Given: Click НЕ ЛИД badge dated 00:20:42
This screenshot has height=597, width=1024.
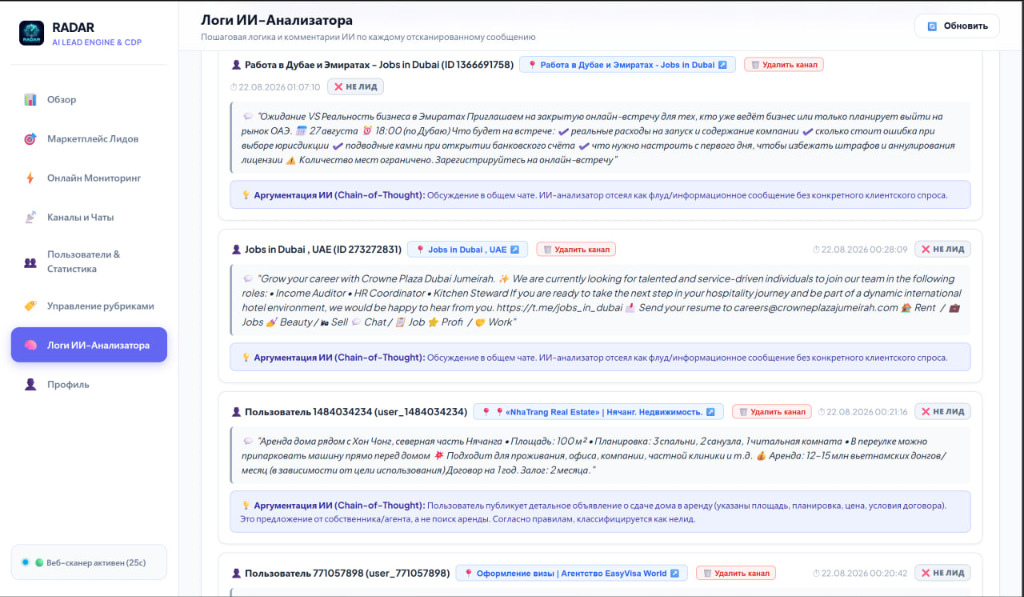Looking at the screenshot, I should 942,573.
